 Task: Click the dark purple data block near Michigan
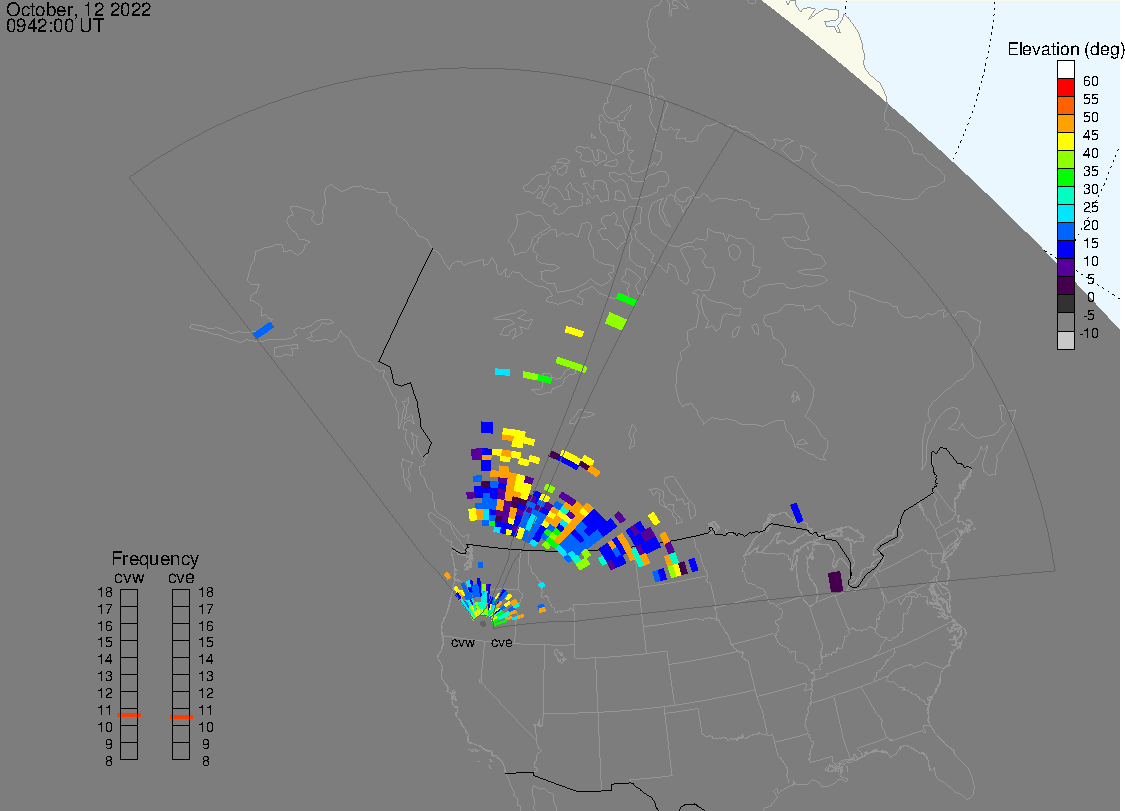tap(836, 582)
